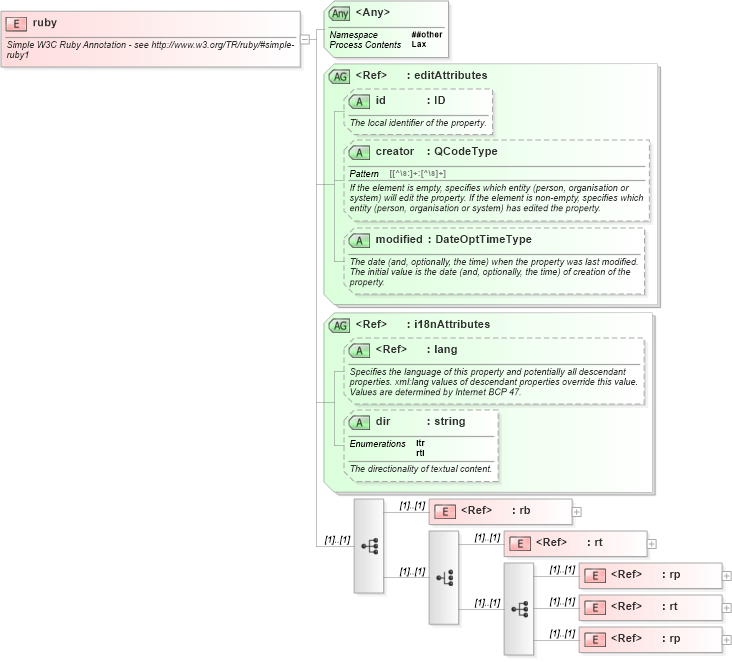Click the A icon of id attribute
This screenshot has width=732, height=662.
[359, 101]
